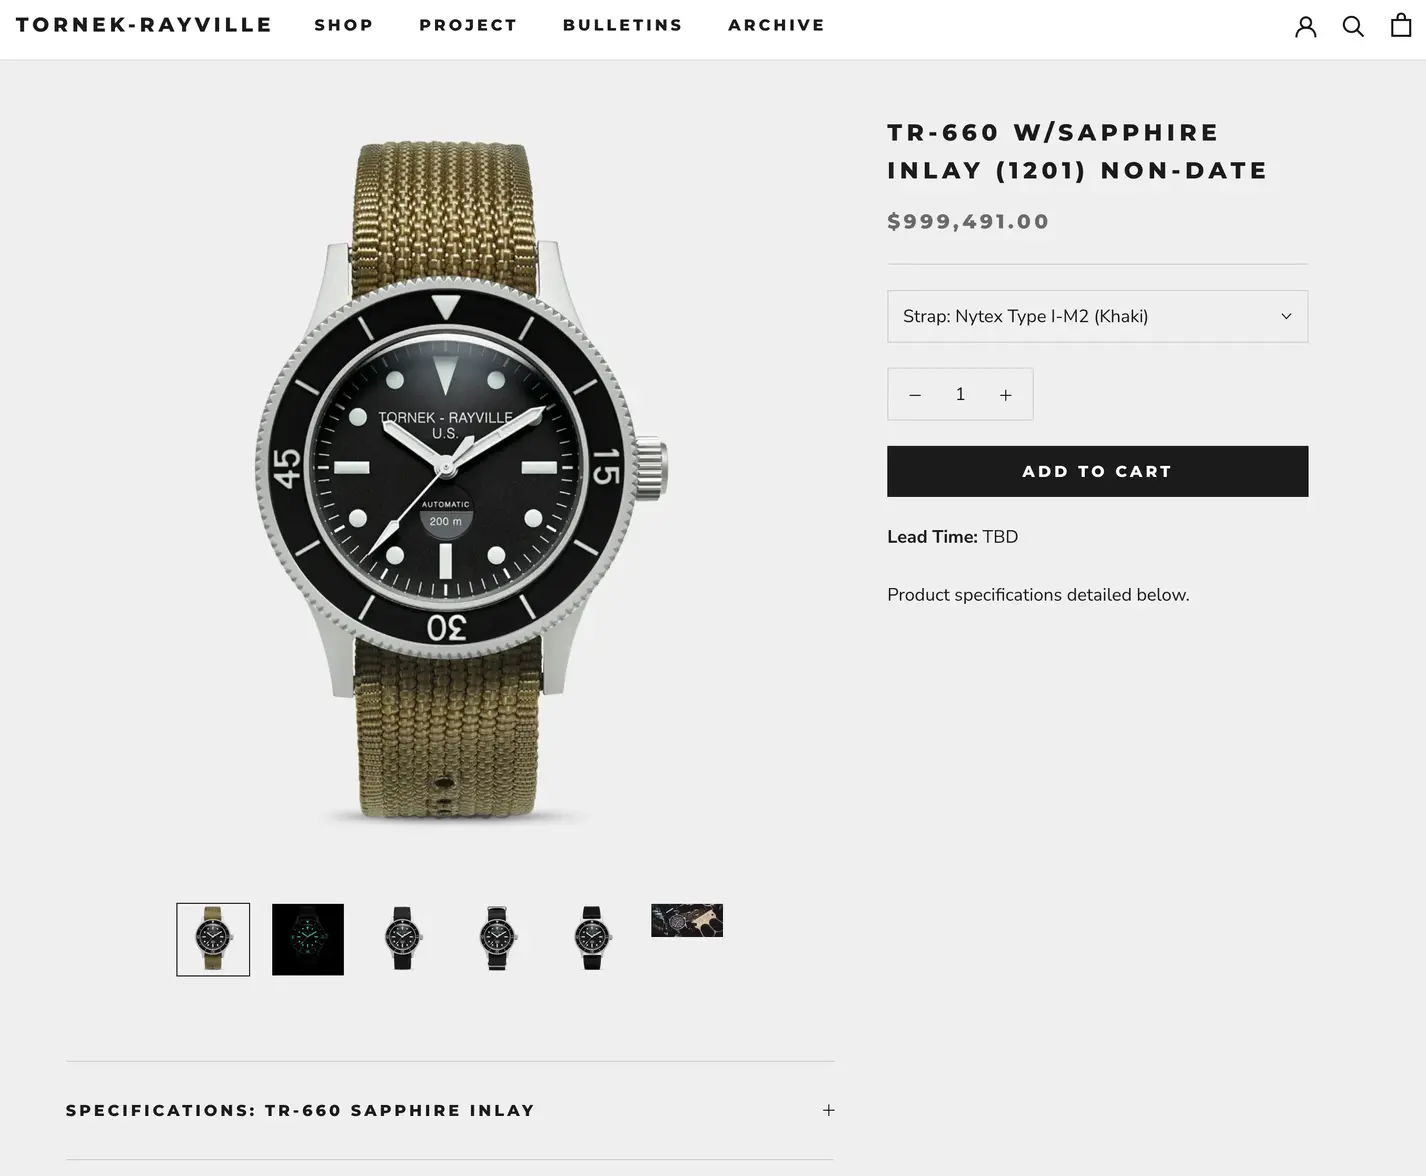View the third black strap thumbnail
Viewport: 1426px width, 1176px height.
[x=592, y=939]
